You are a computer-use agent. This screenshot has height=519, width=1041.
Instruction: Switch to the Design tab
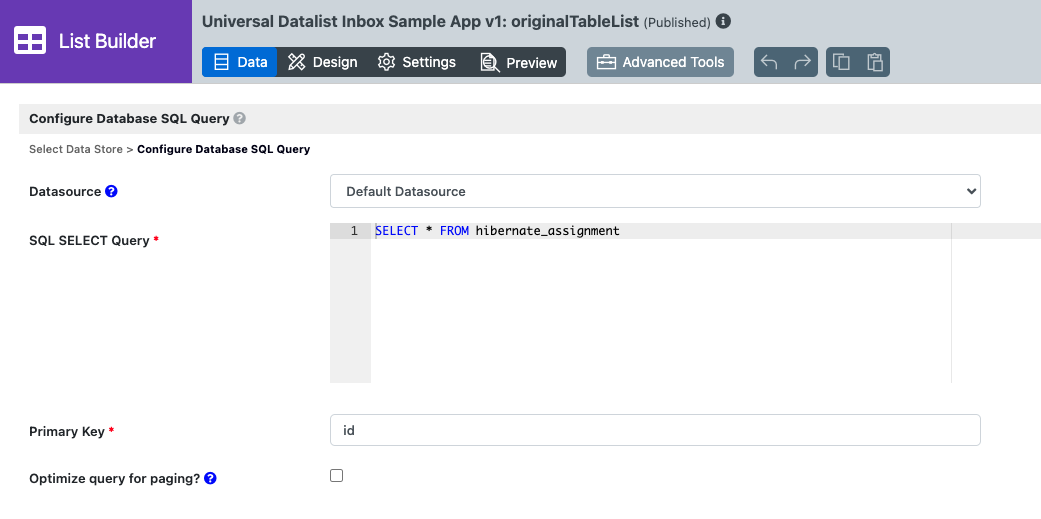click(322, 62)
